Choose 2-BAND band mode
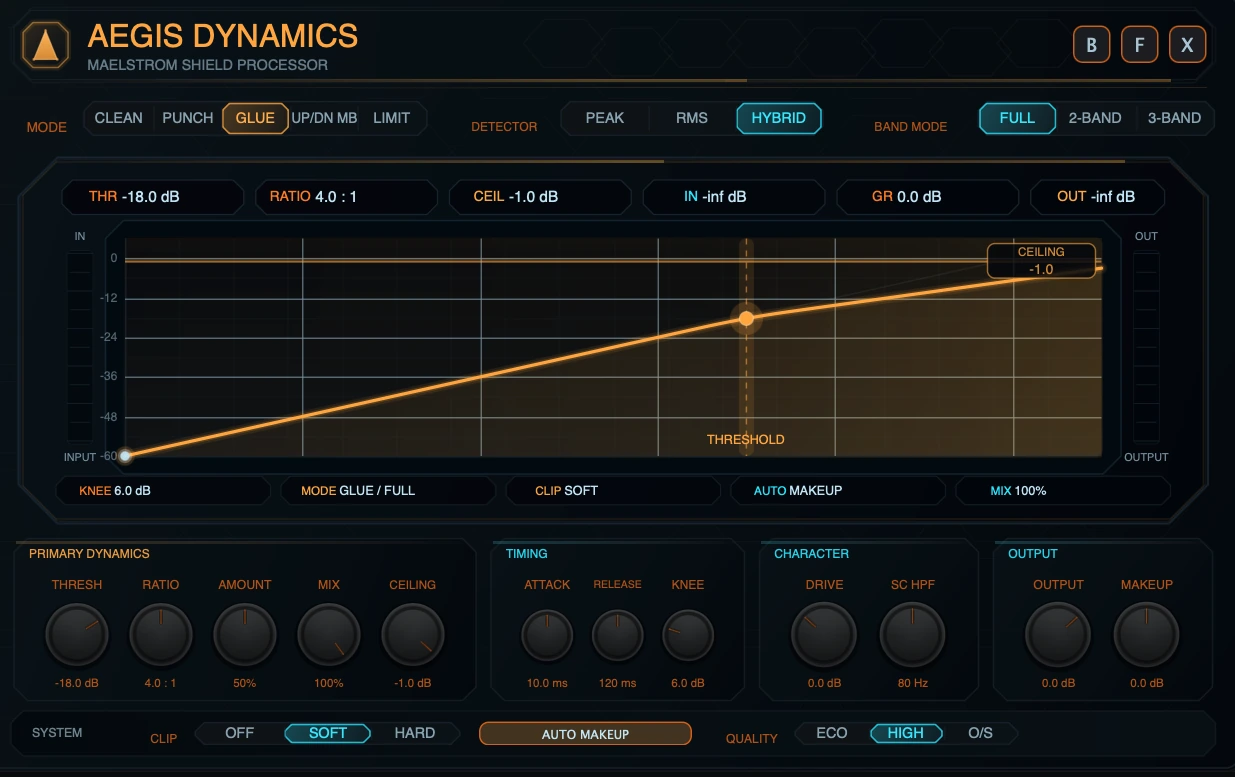The image size is (1235, 777). pyautogui.click(x=1095, y=118)
